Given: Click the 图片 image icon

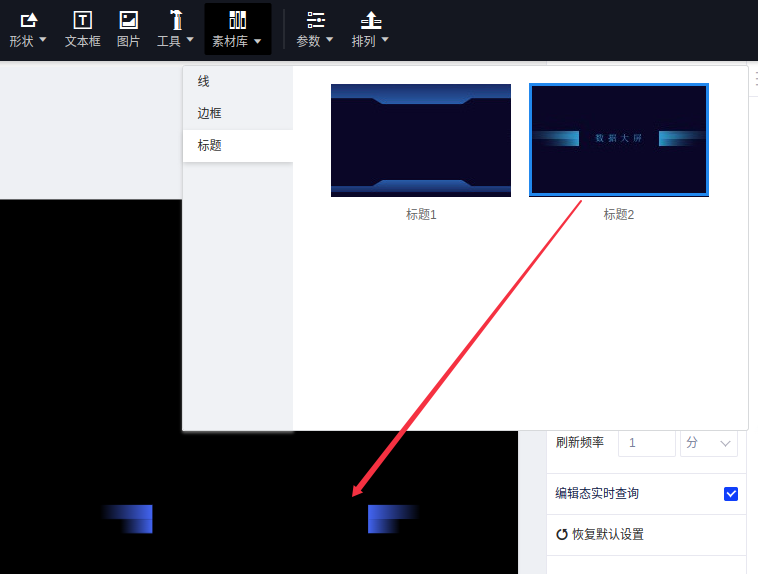Looking at the screenshot, I should (129, 20).
